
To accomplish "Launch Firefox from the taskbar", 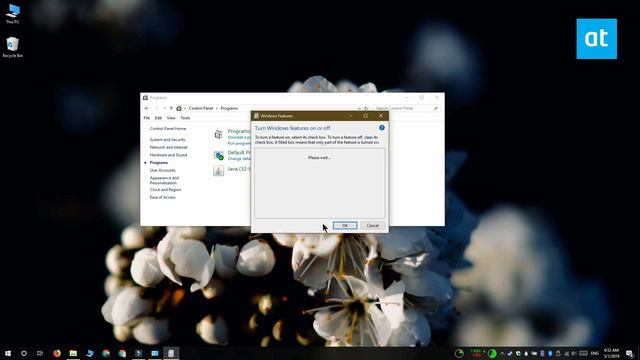I will [x=57, y=353].
